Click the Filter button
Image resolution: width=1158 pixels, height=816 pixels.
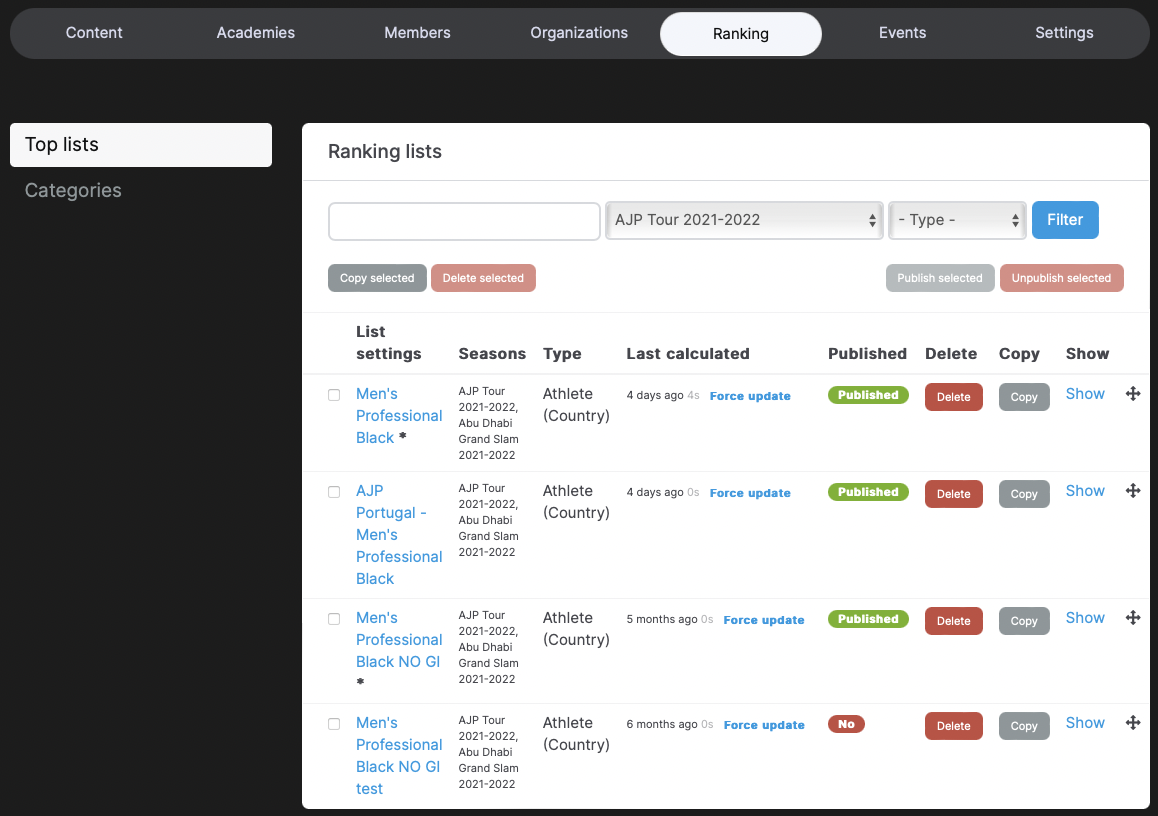pyautogui.click(x=1064, y=220)
